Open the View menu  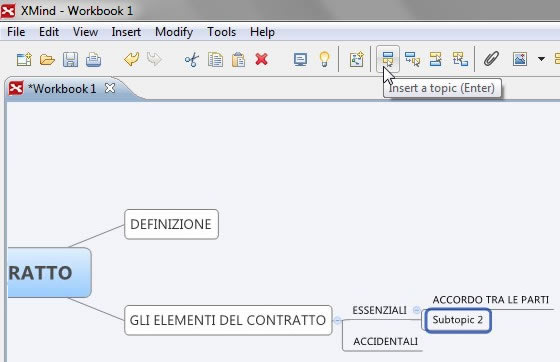point(85,32)
